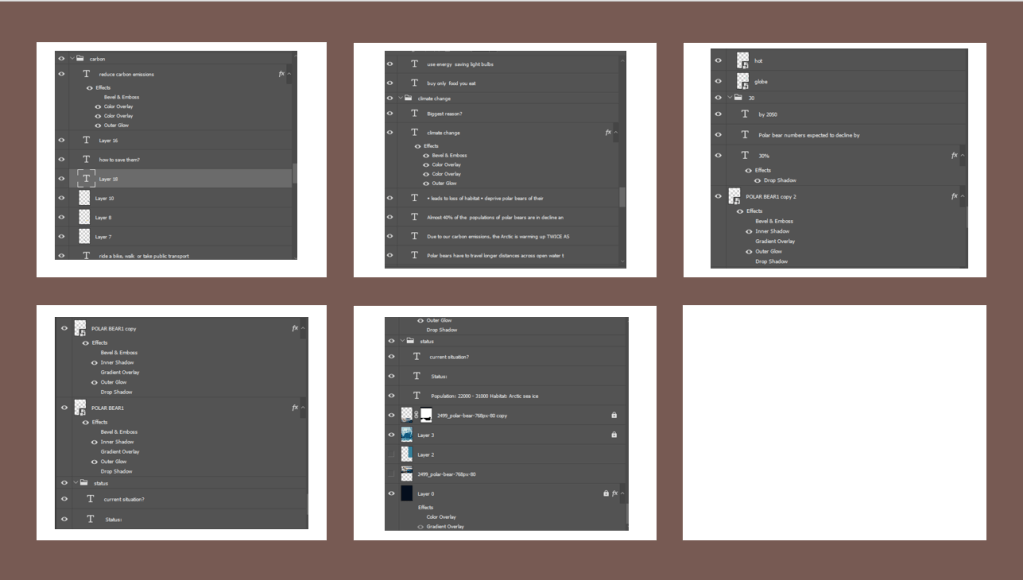The image size is (1023, 580).
Task: Show the hidden Layer 2
Action: (x=391, y=454)
